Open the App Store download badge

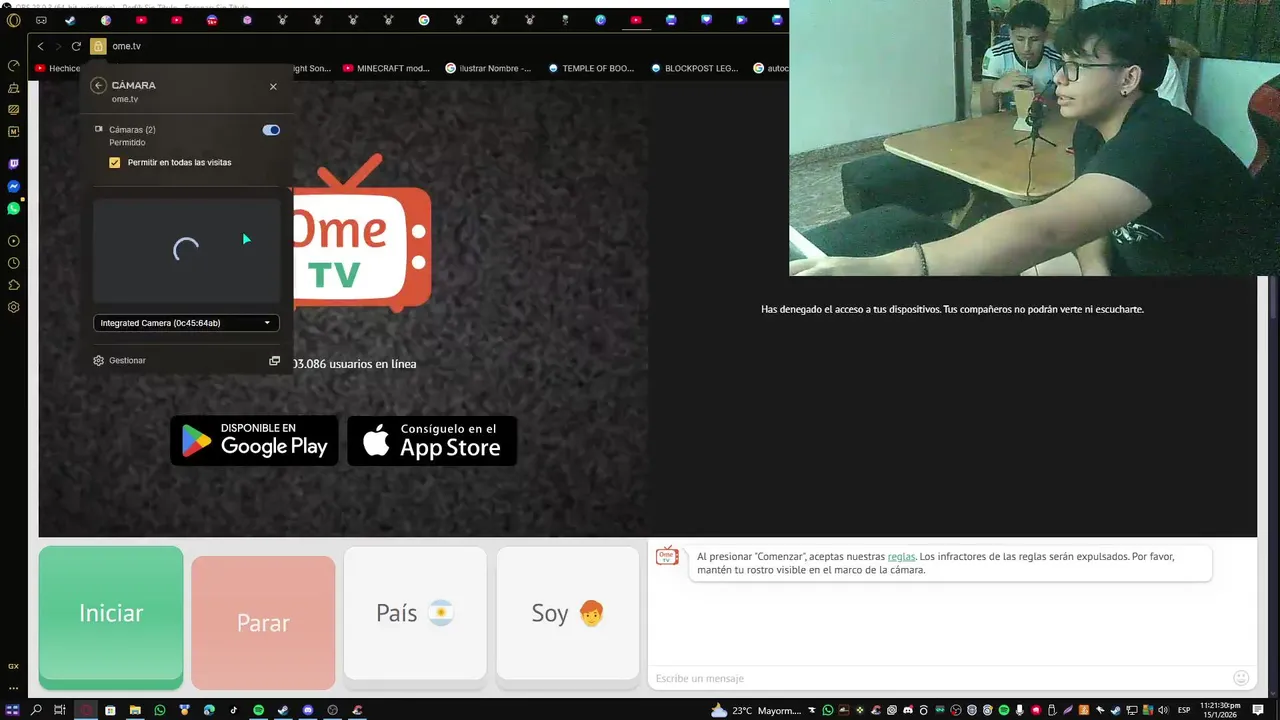pos(432,441)
